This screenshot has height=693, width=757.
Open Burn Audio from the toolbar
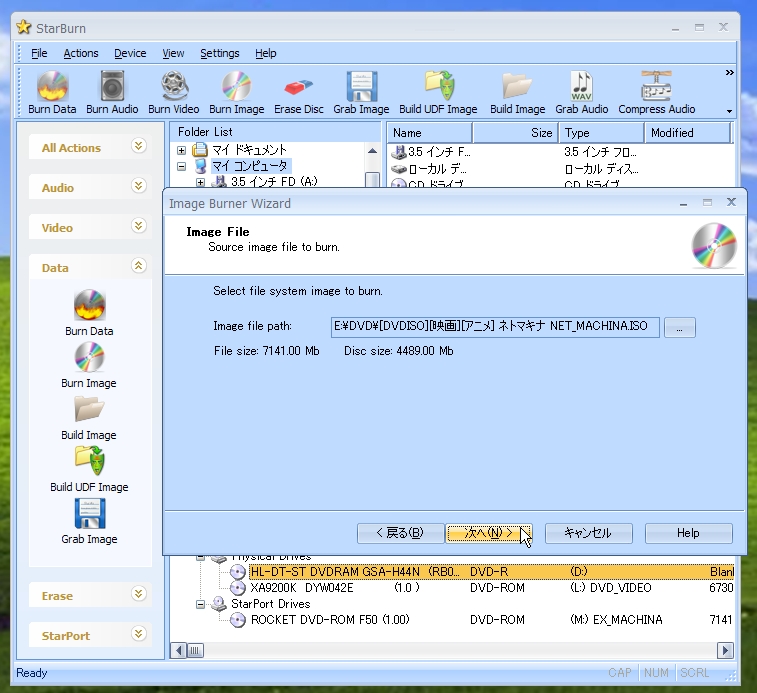[x=112, y=92]
